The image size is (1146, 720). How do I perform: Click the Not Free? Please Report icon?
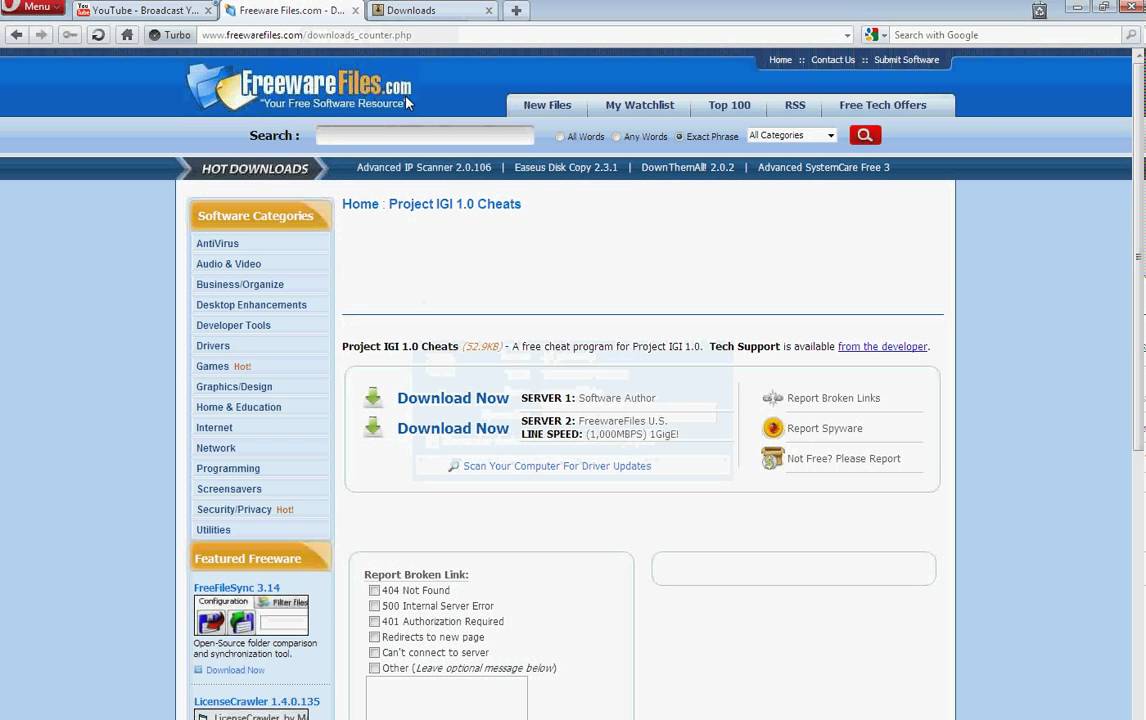pos(773,458)
